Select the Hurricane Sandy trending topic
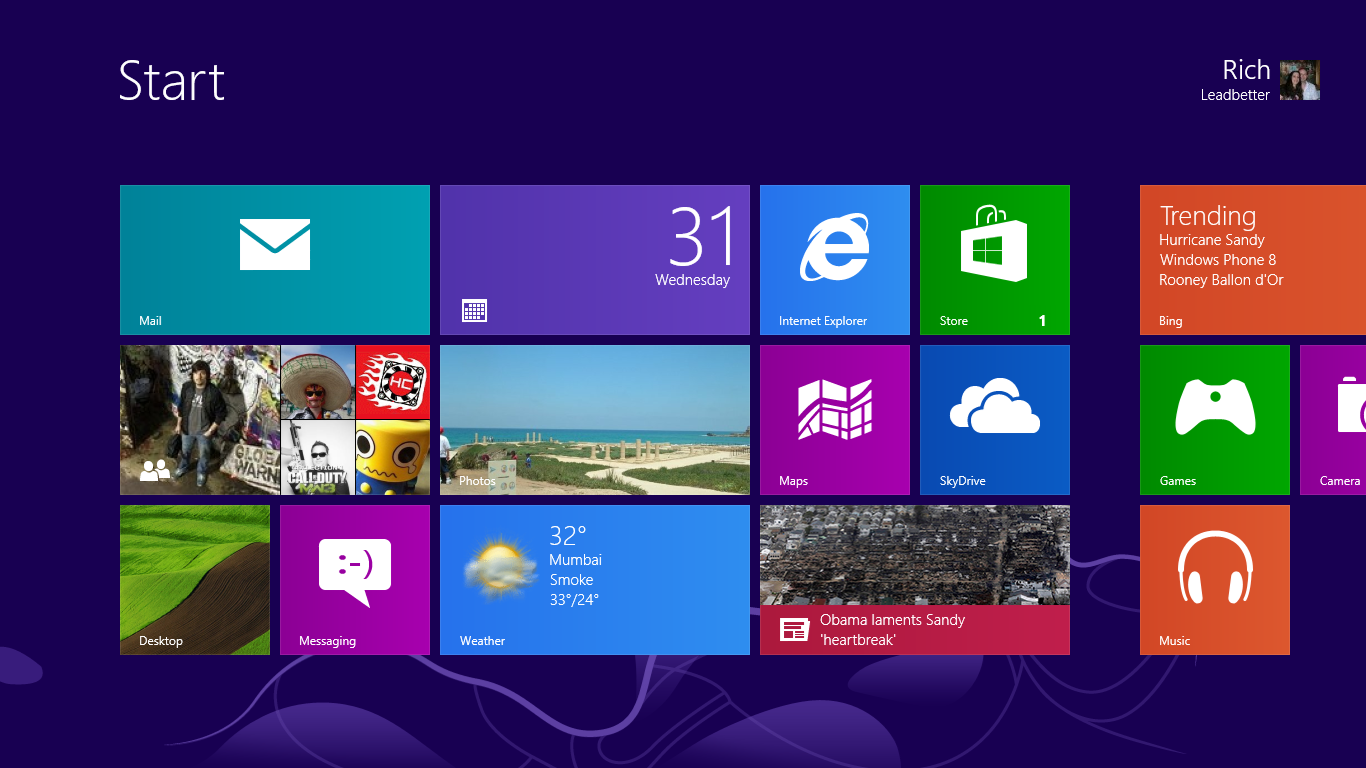1366x768 pixels. [x=1213, y=240]
